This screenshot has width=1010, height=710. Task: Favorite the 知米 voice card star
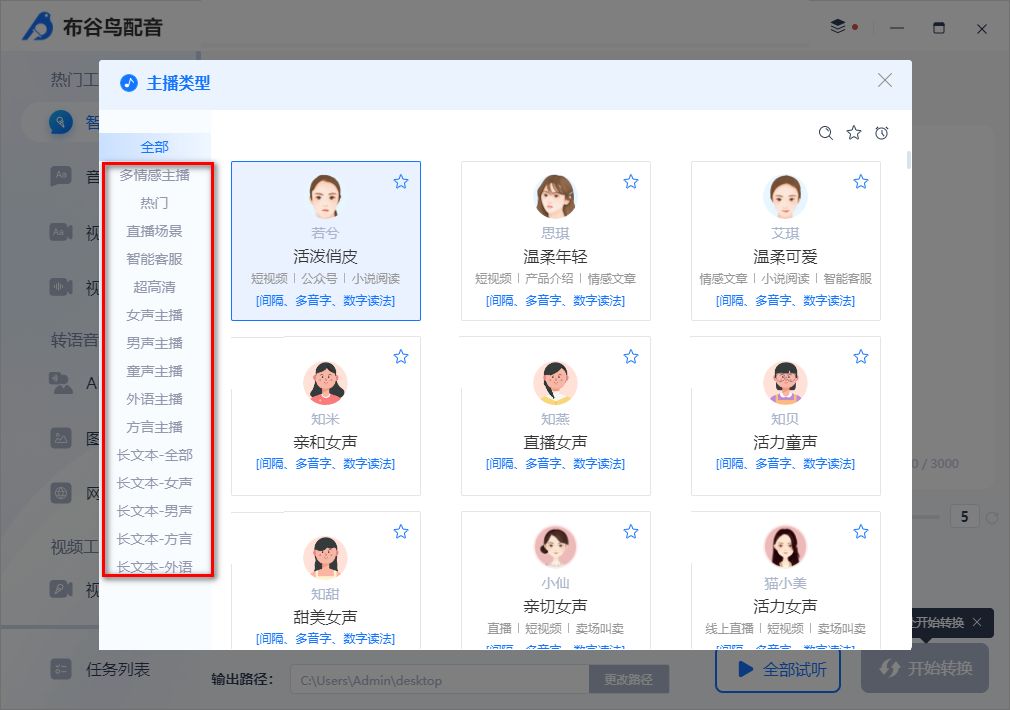point(401,356)
